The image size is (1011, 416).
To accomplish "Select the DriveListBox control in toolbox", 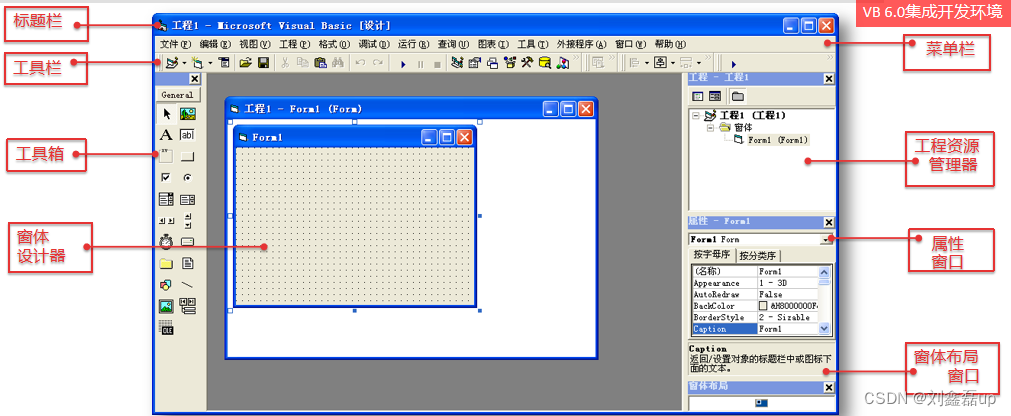I will pos(188,242).
